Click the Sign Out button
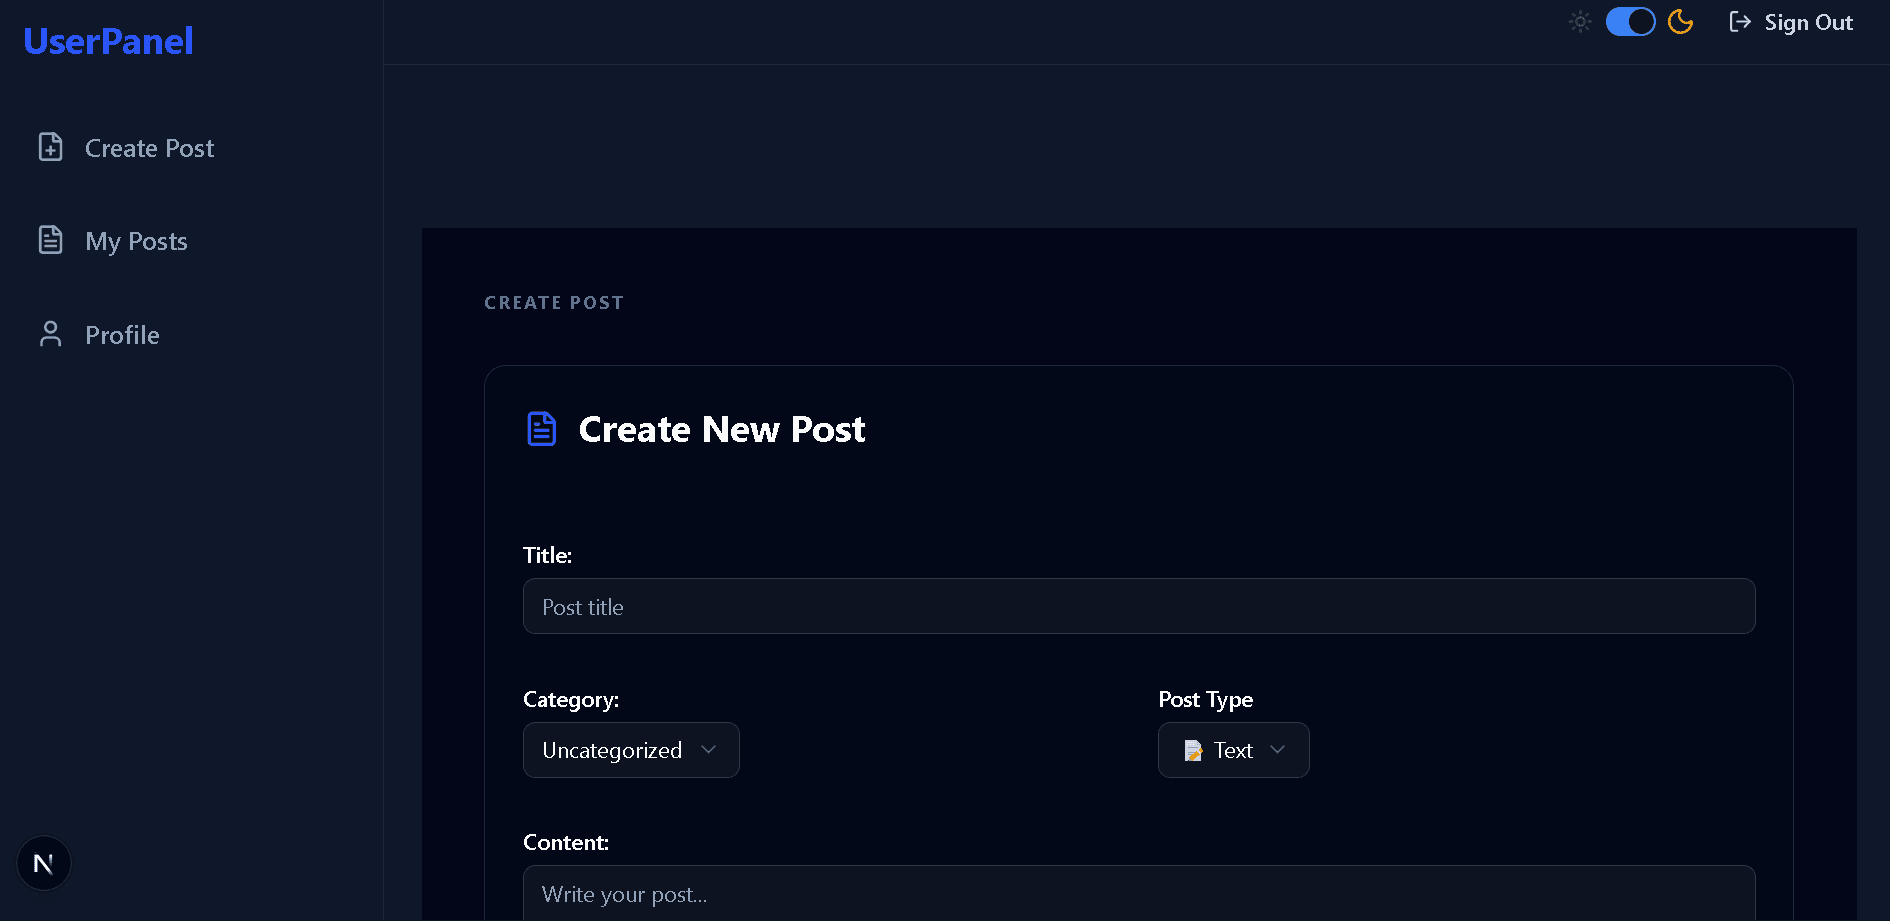 1809,21
